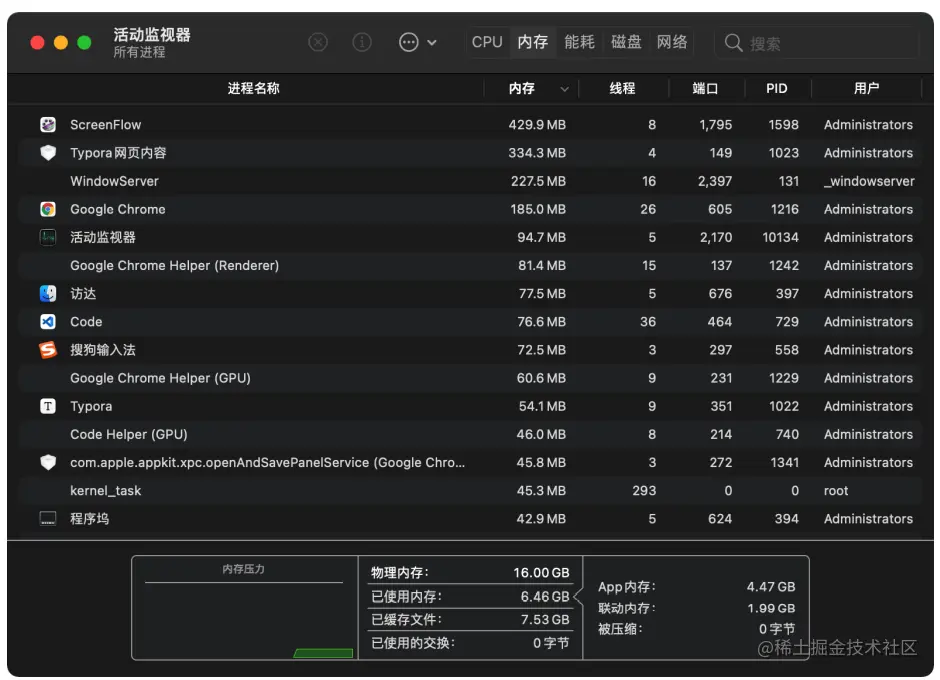Click the 联动内存 1.99 GB entry
The image size is (940, 680).
click(x=697, y=609)
